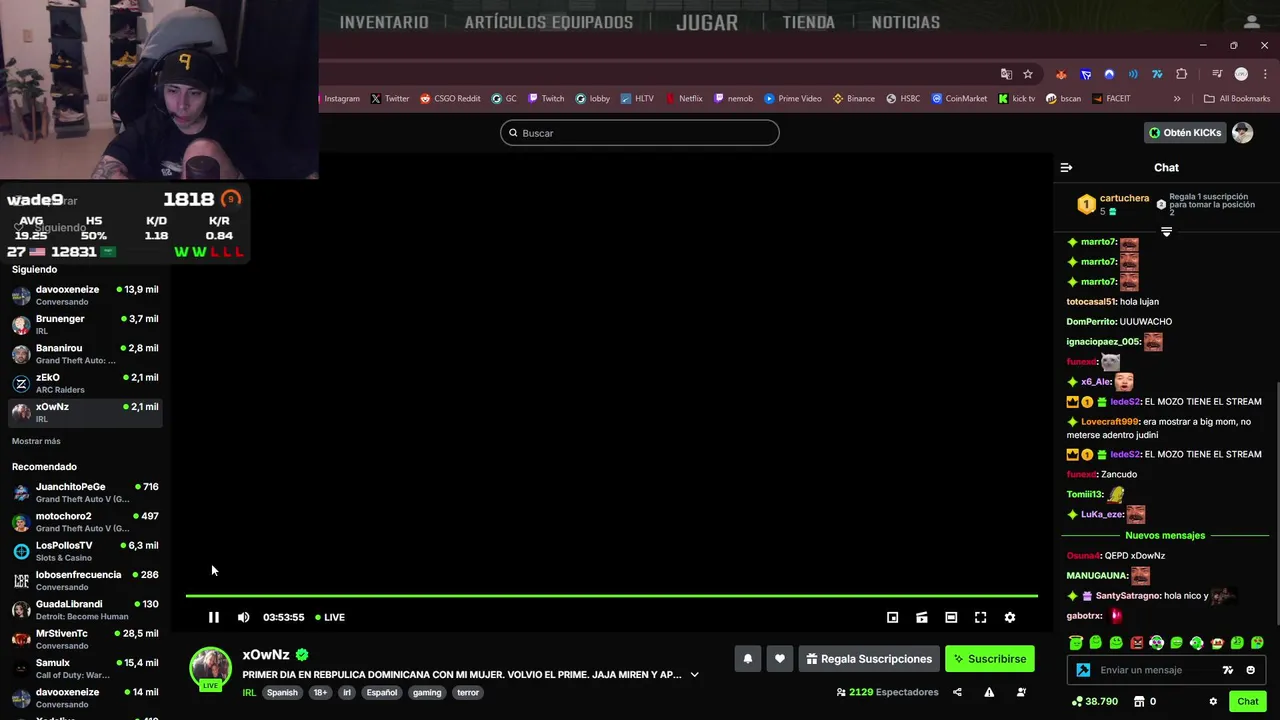
Task: Click xOwNz streamer avatar
Action: pyautogui.click(x=211, y=668)
